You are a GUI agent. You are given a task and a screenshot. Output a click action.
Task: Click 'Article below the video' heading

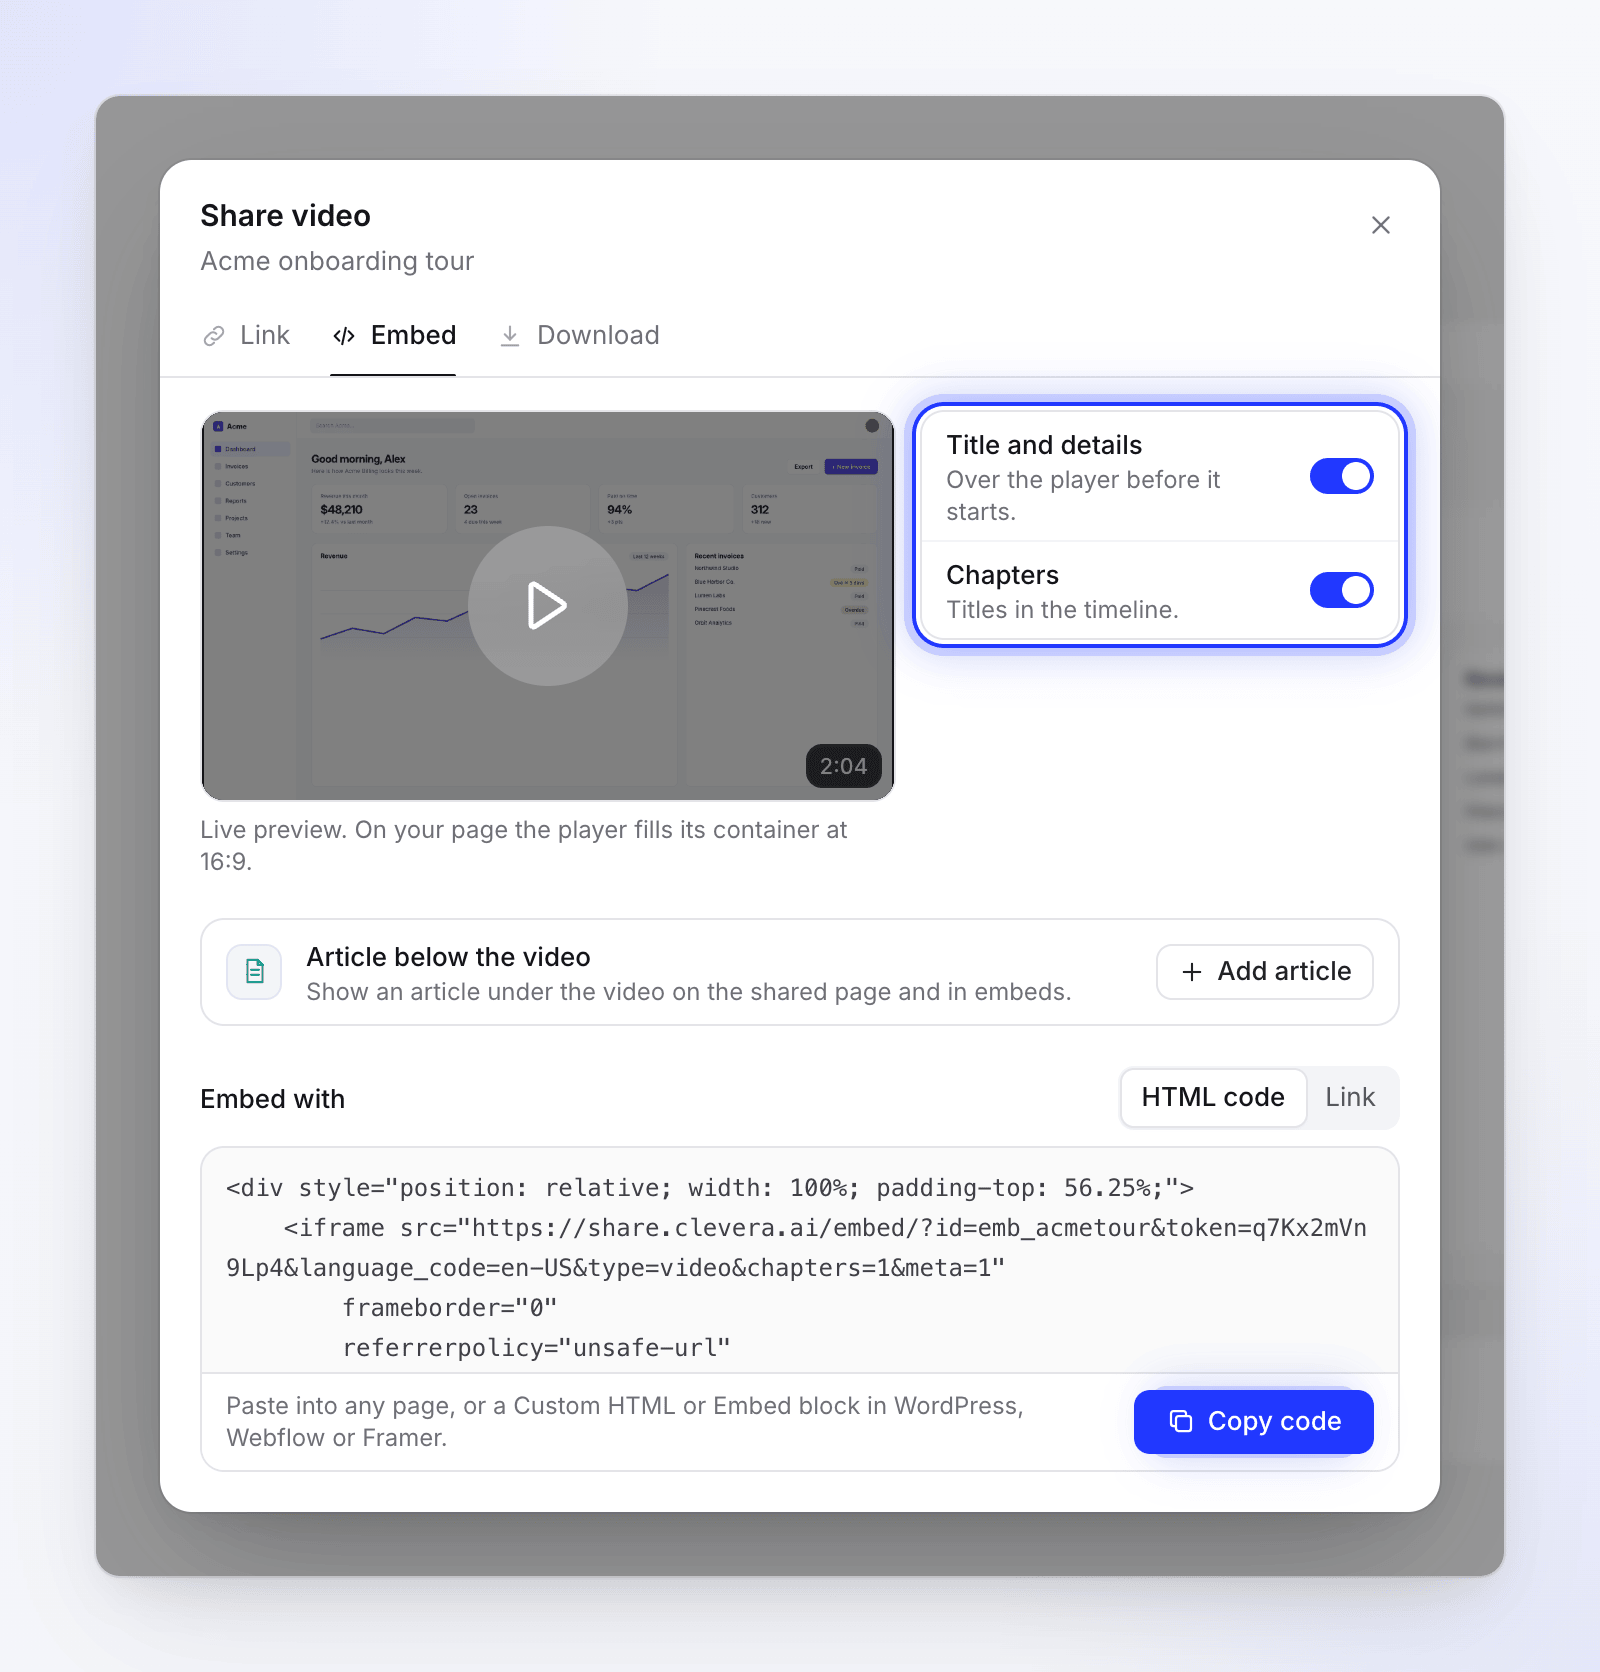pyautogui.click(x=448, y=957)
